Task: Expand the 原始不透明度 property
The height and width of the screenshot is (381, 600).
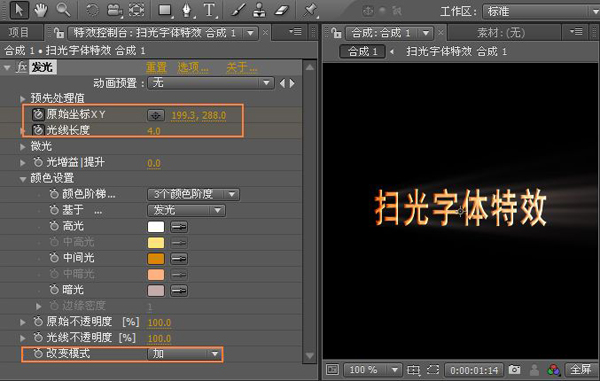Action: pyautogui.click(x=23, y=322)
